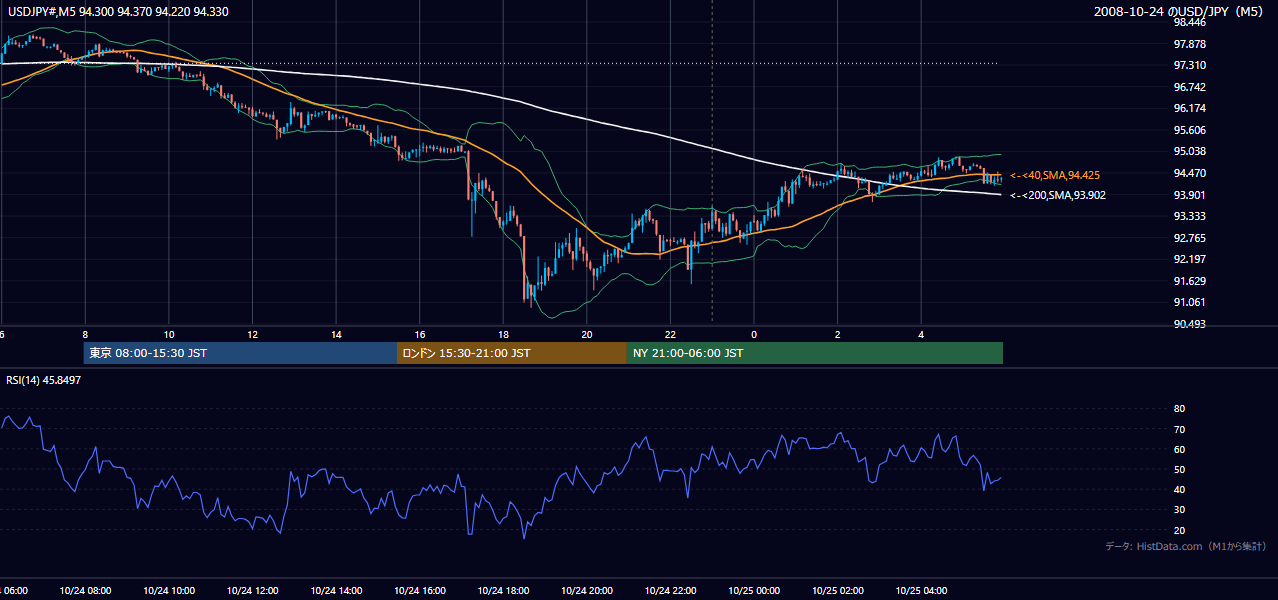Click price axis value 92.197
The width and height of the screenshot is (1278, 600).
(1189, 259)
